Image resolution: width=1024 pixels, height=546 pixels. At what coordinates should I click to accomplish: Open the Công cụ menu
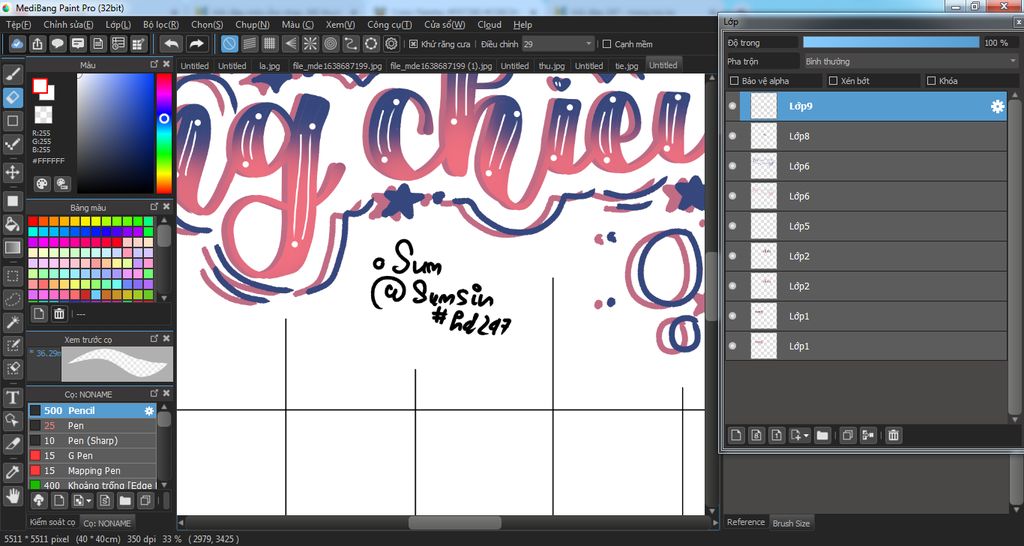coord(389,25)
